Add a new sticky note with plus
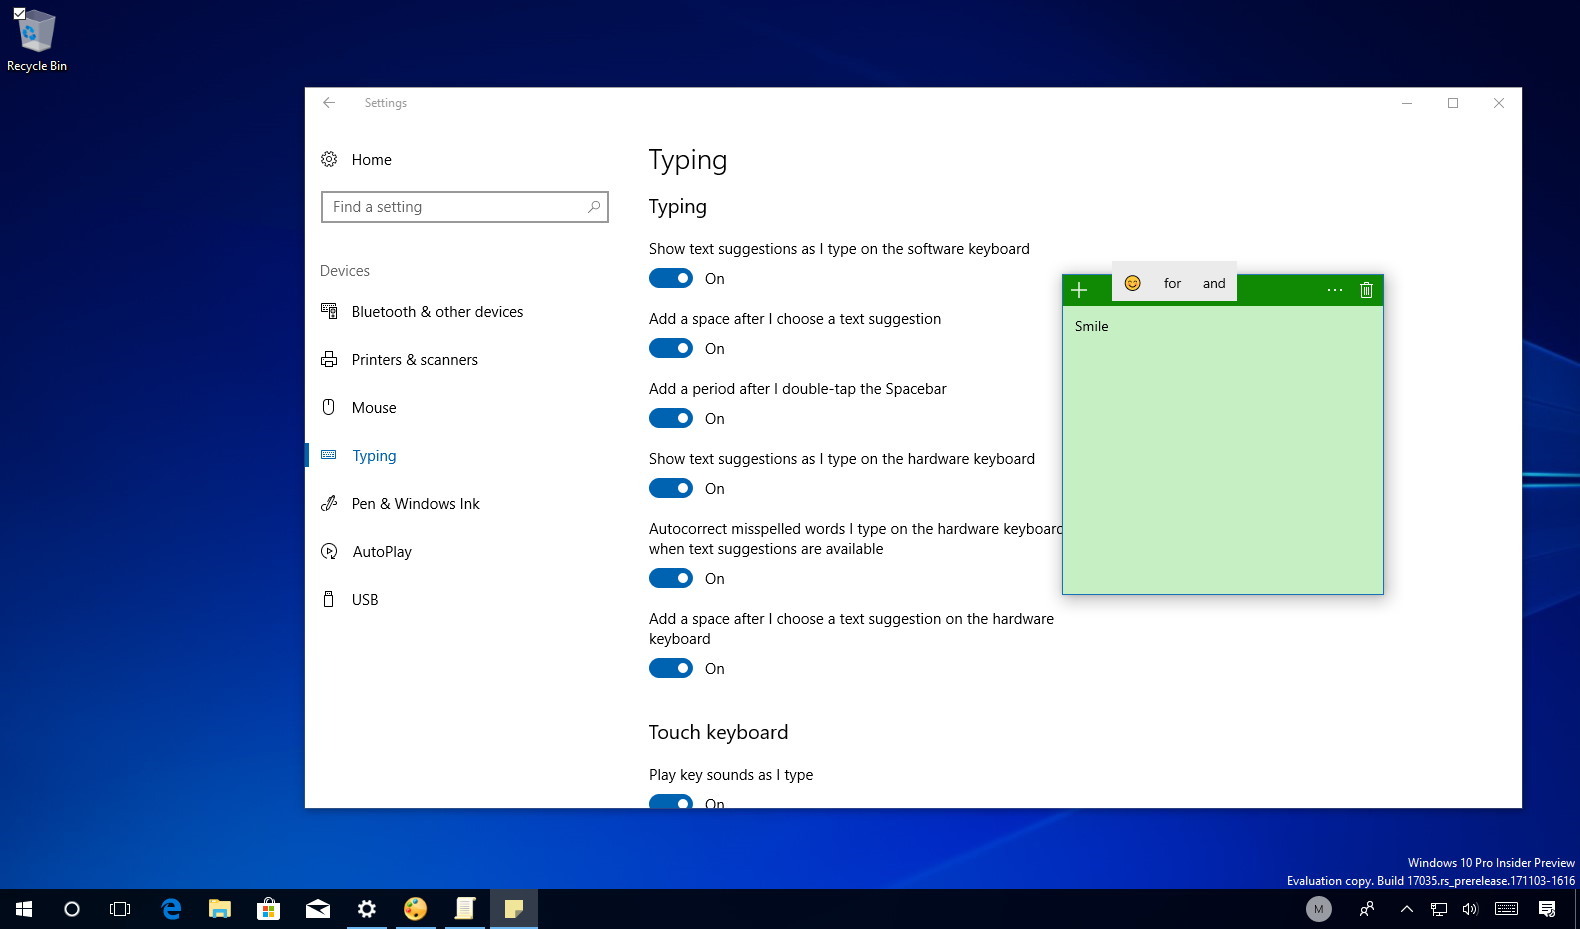 pyautogui.click(x=1079, y=290)
